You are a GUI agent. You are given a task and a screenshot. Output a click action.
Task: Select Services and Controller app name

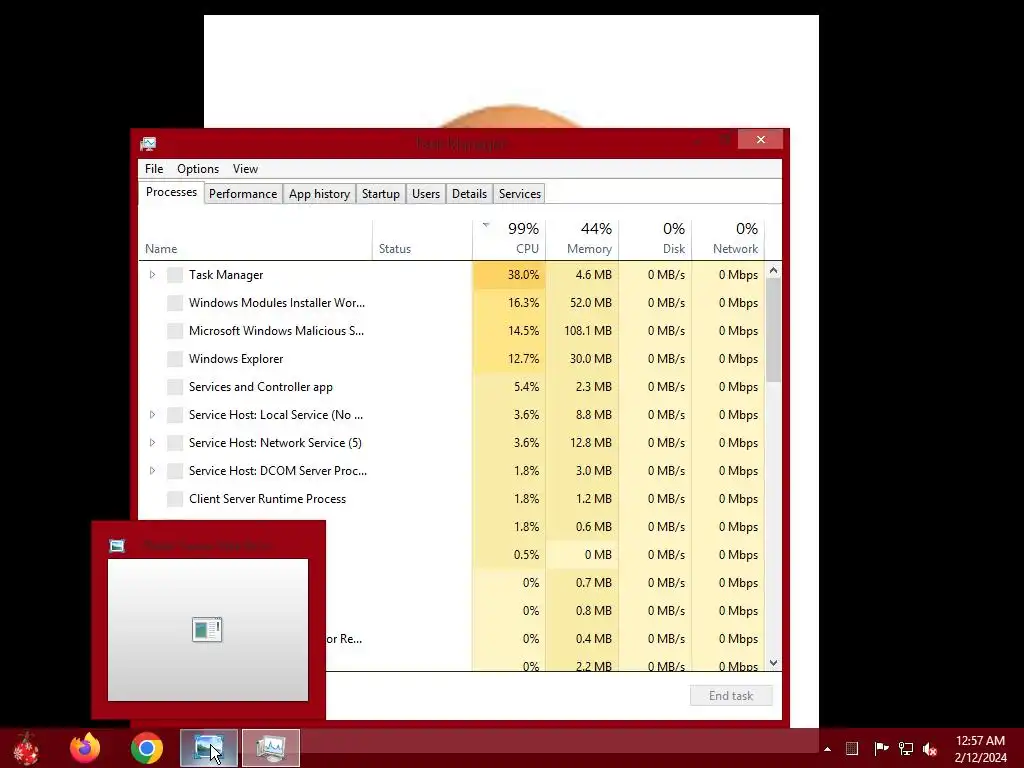(x=261, y=387)
